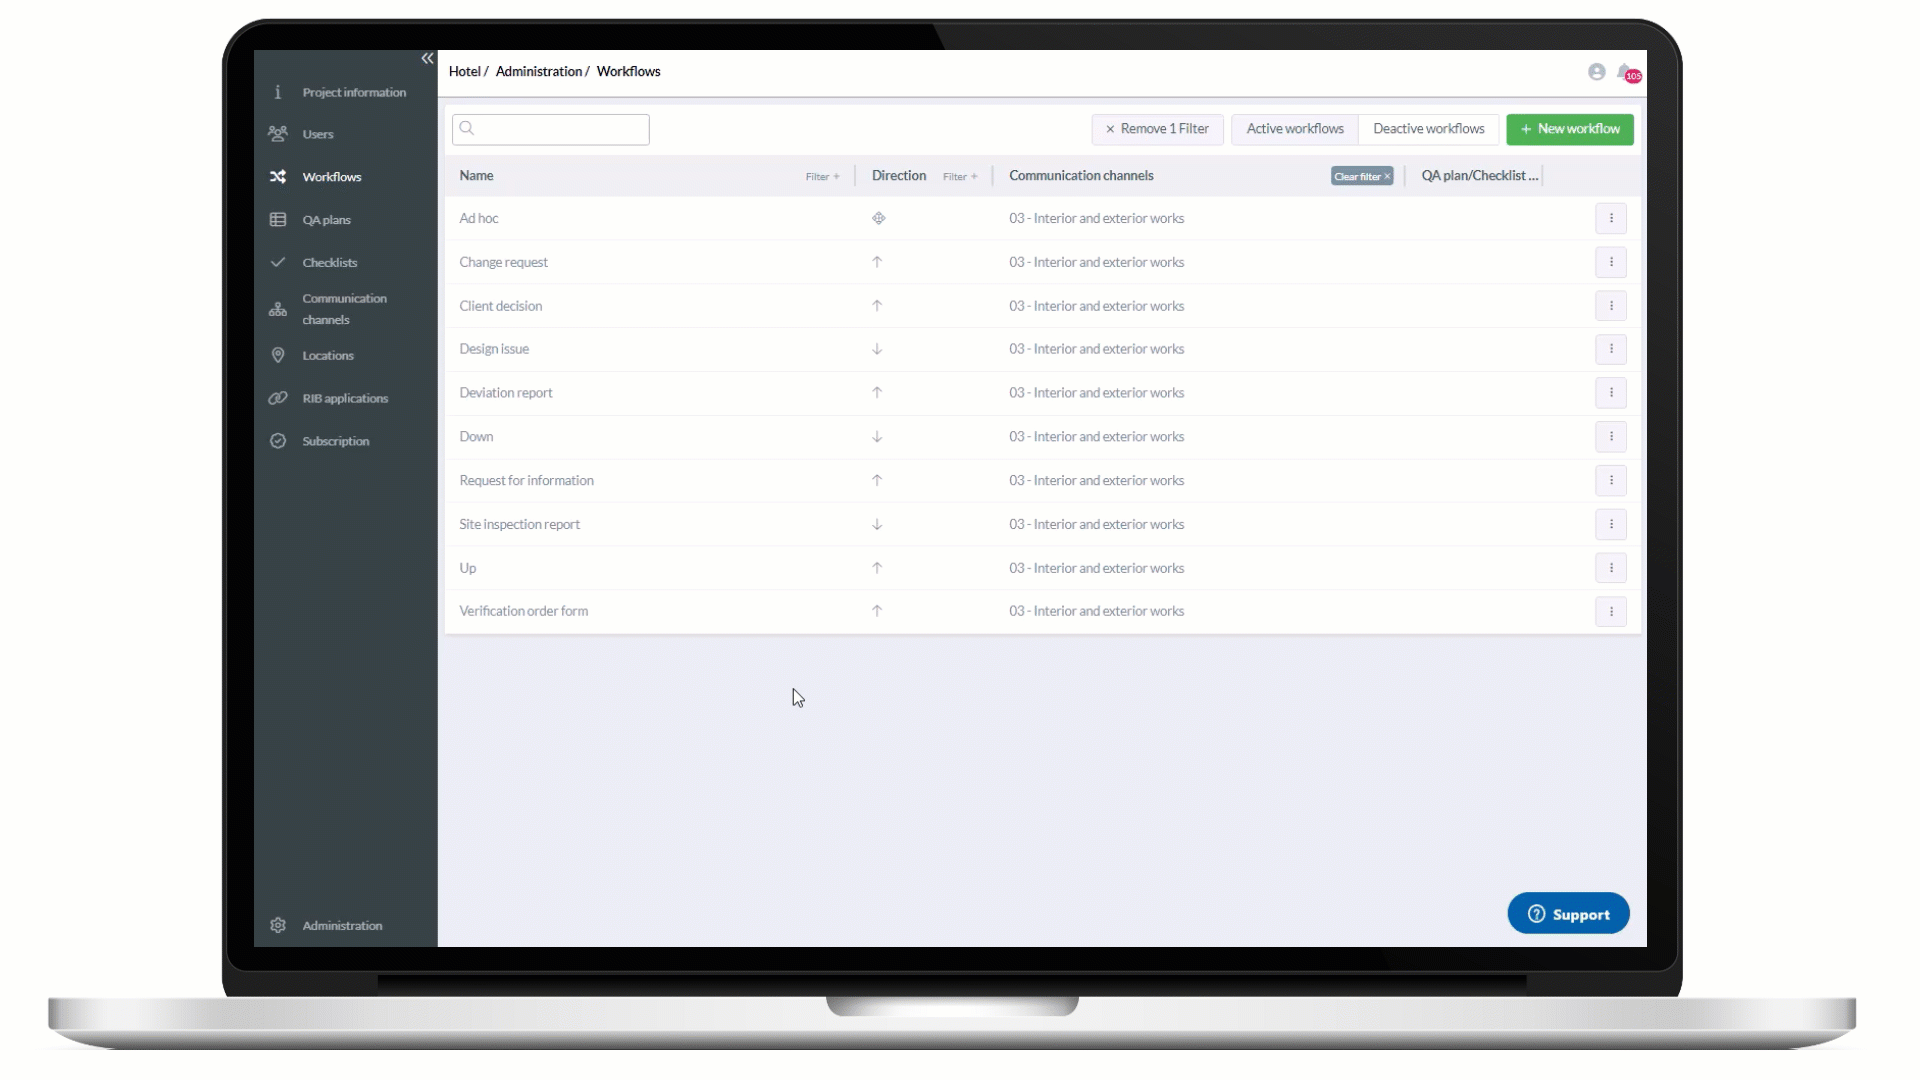The image size is (1920, 1080).
Task: Open the Verification order form workflow
Action: [523, 611]
